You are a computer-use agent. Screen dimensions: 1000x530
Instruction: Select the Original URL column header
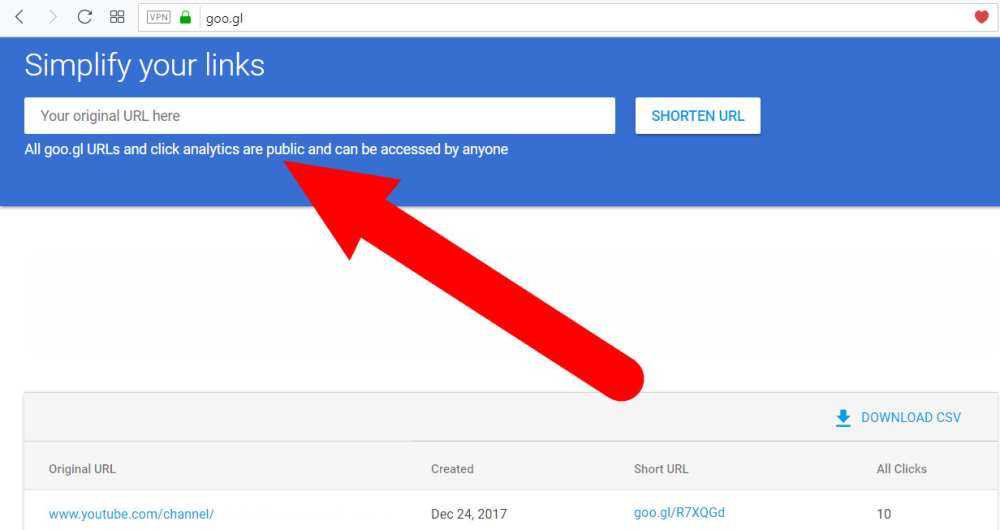pos(82,469)
